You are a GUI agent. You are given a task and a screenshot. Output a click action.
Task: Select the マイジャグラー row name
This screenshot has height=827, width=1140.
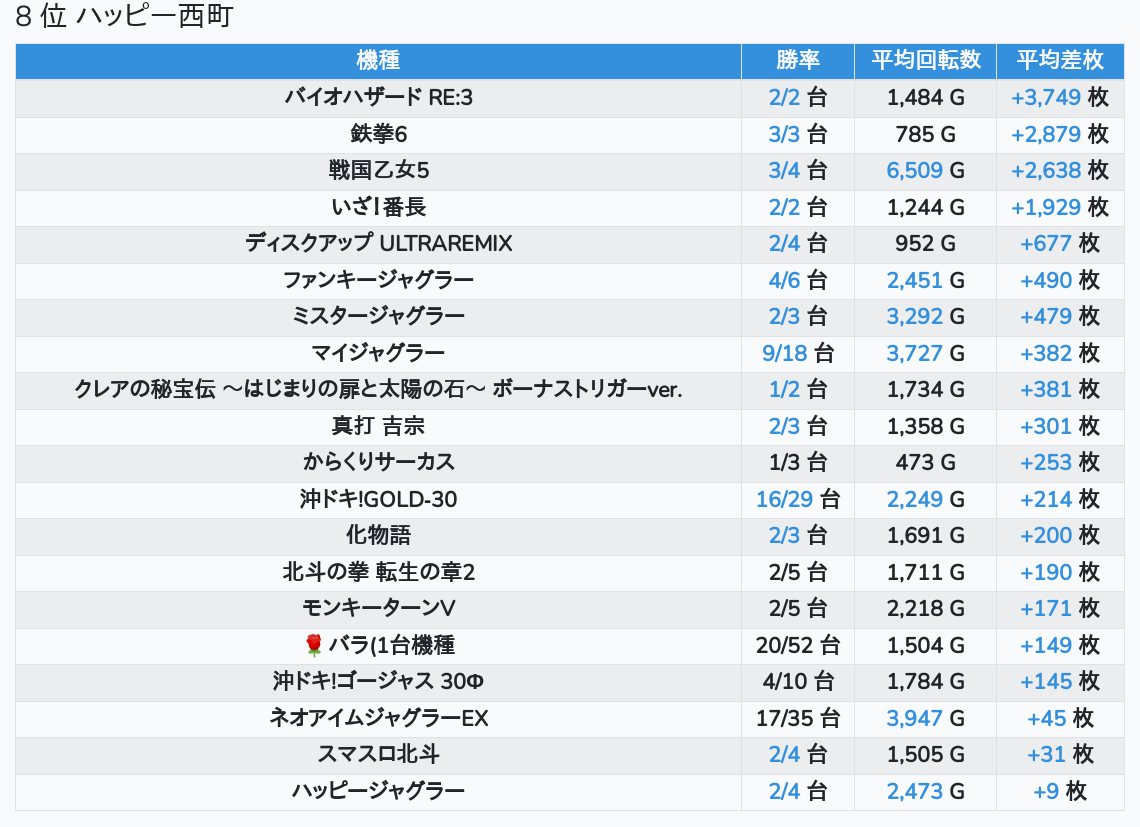pyautogui.click(x=378, y=353)
